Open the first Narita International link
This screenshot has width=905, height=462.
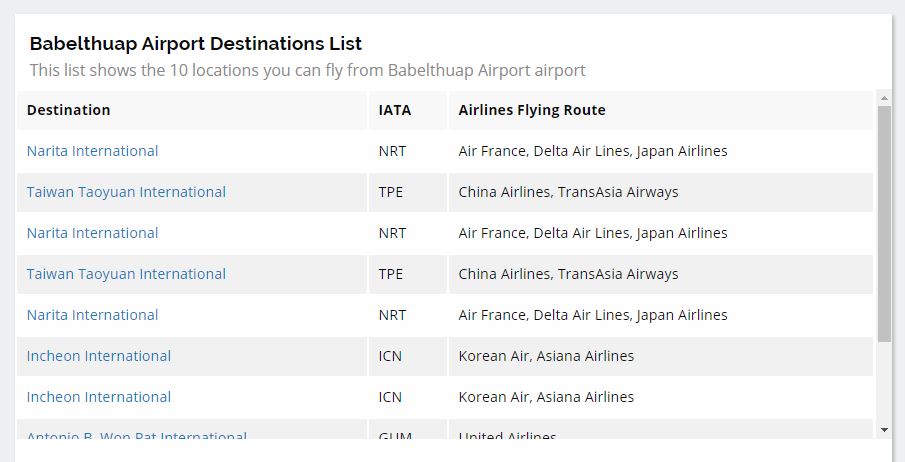pyautogui.click(x=92, y=151)
